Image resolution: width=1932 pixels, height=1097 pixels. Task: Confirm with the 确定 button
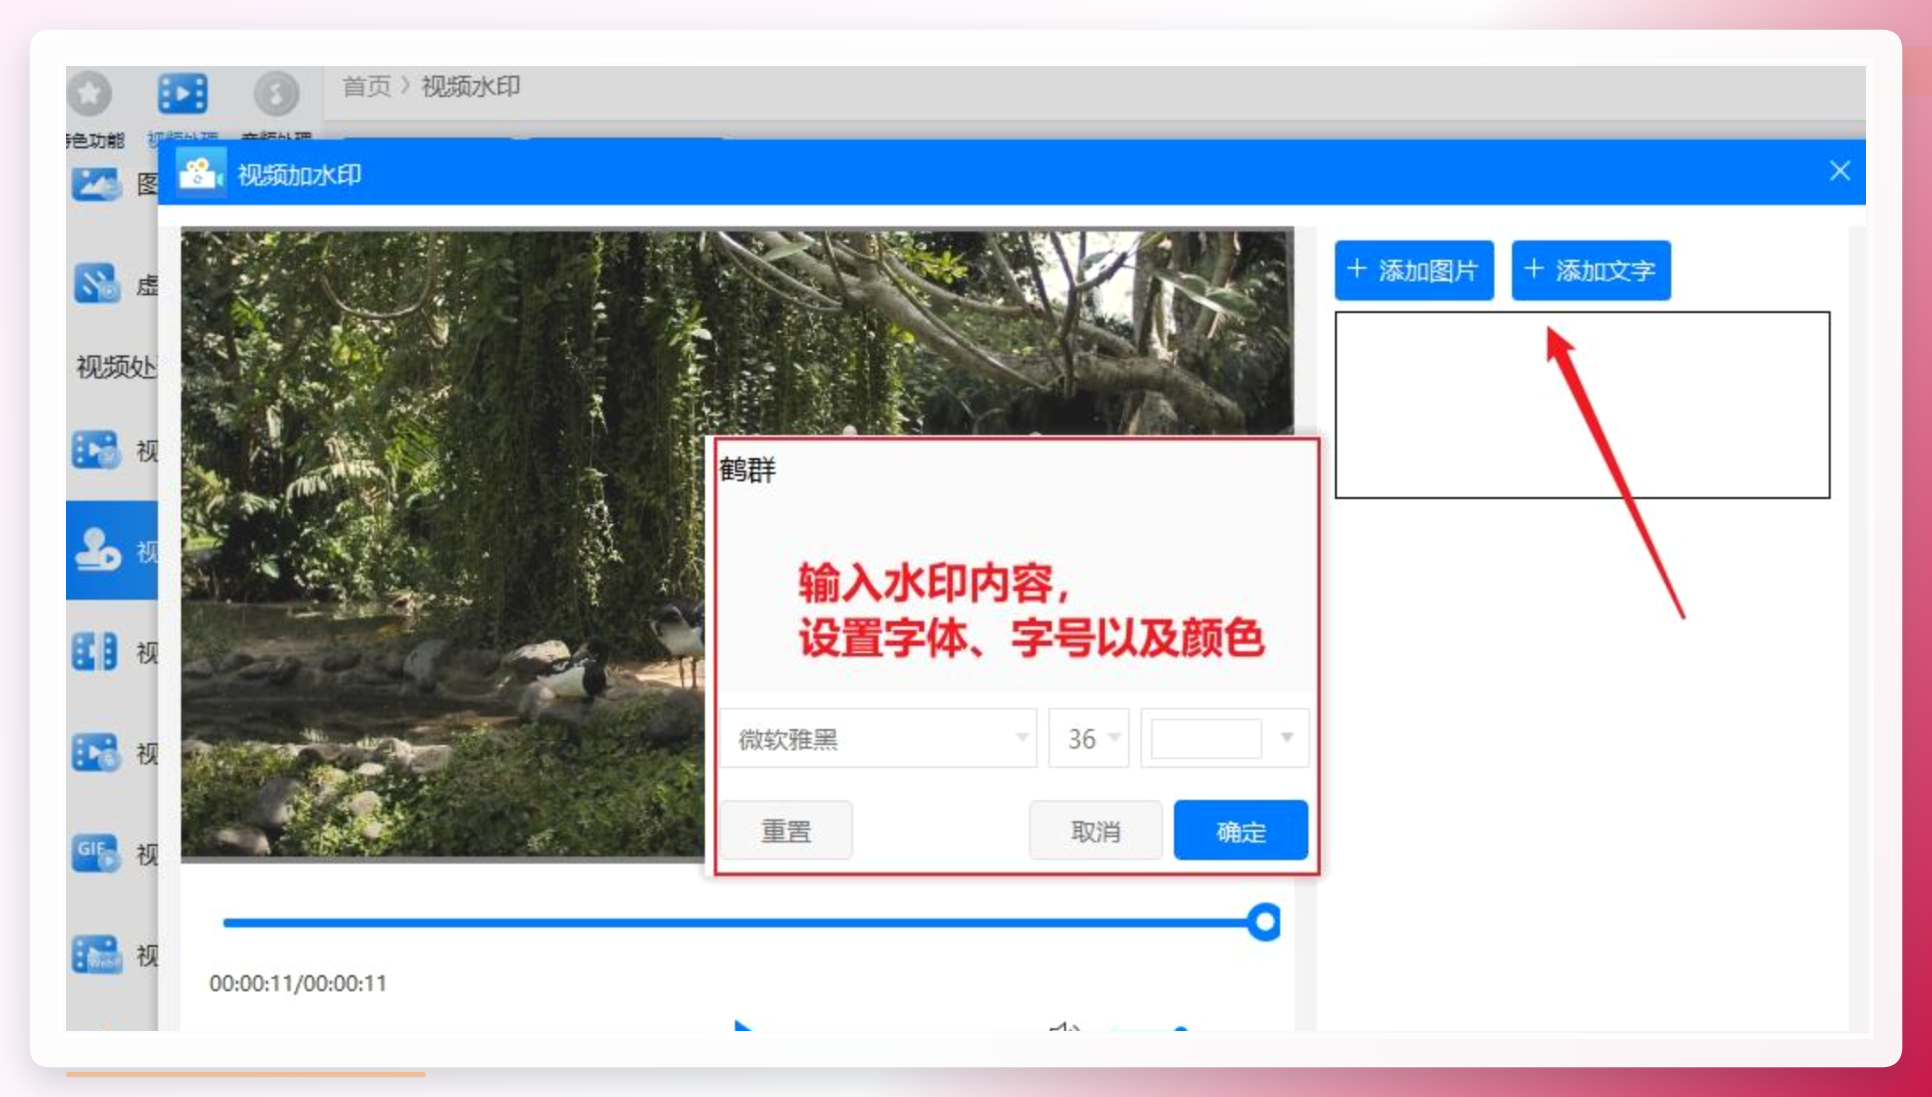point(1240,830)
